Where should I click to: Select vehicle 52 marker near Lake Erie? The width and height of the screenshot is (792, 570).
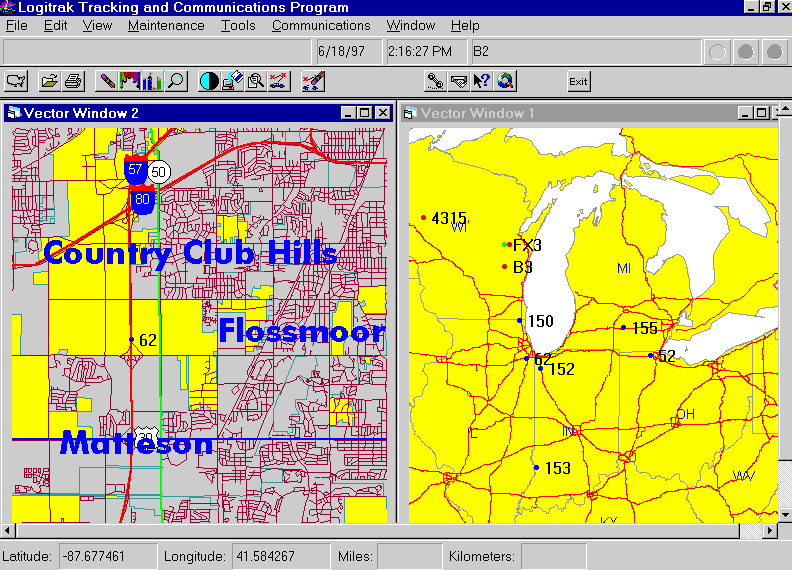[650, 356]
